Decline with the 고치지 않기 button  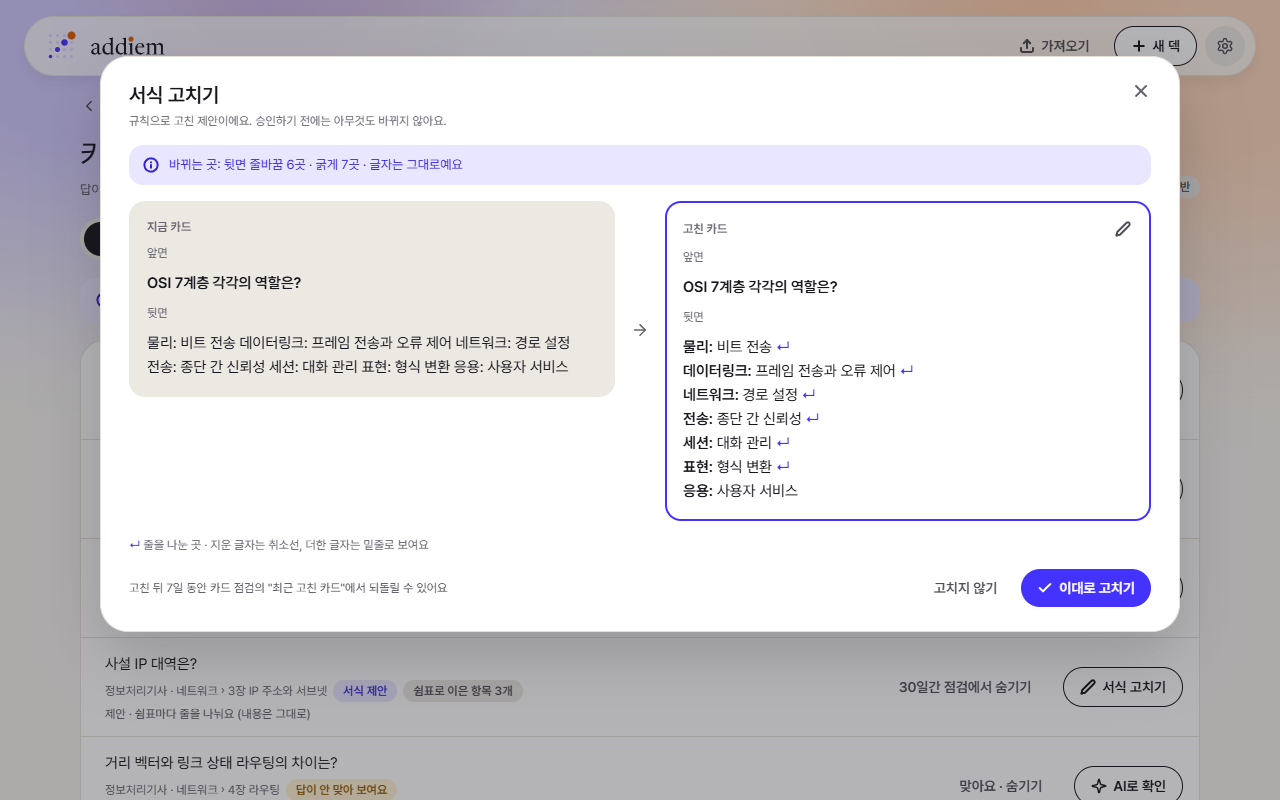tap(965, 588)
